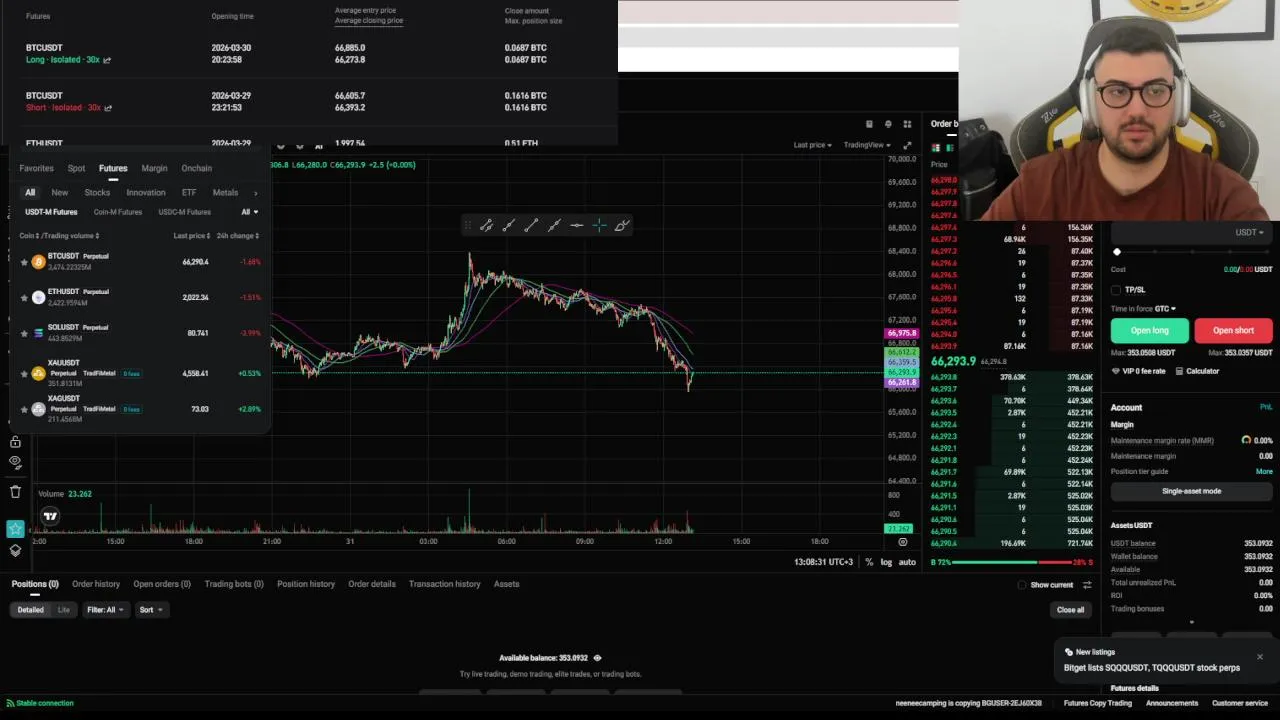Click the Close all button

coord(1070,610)
